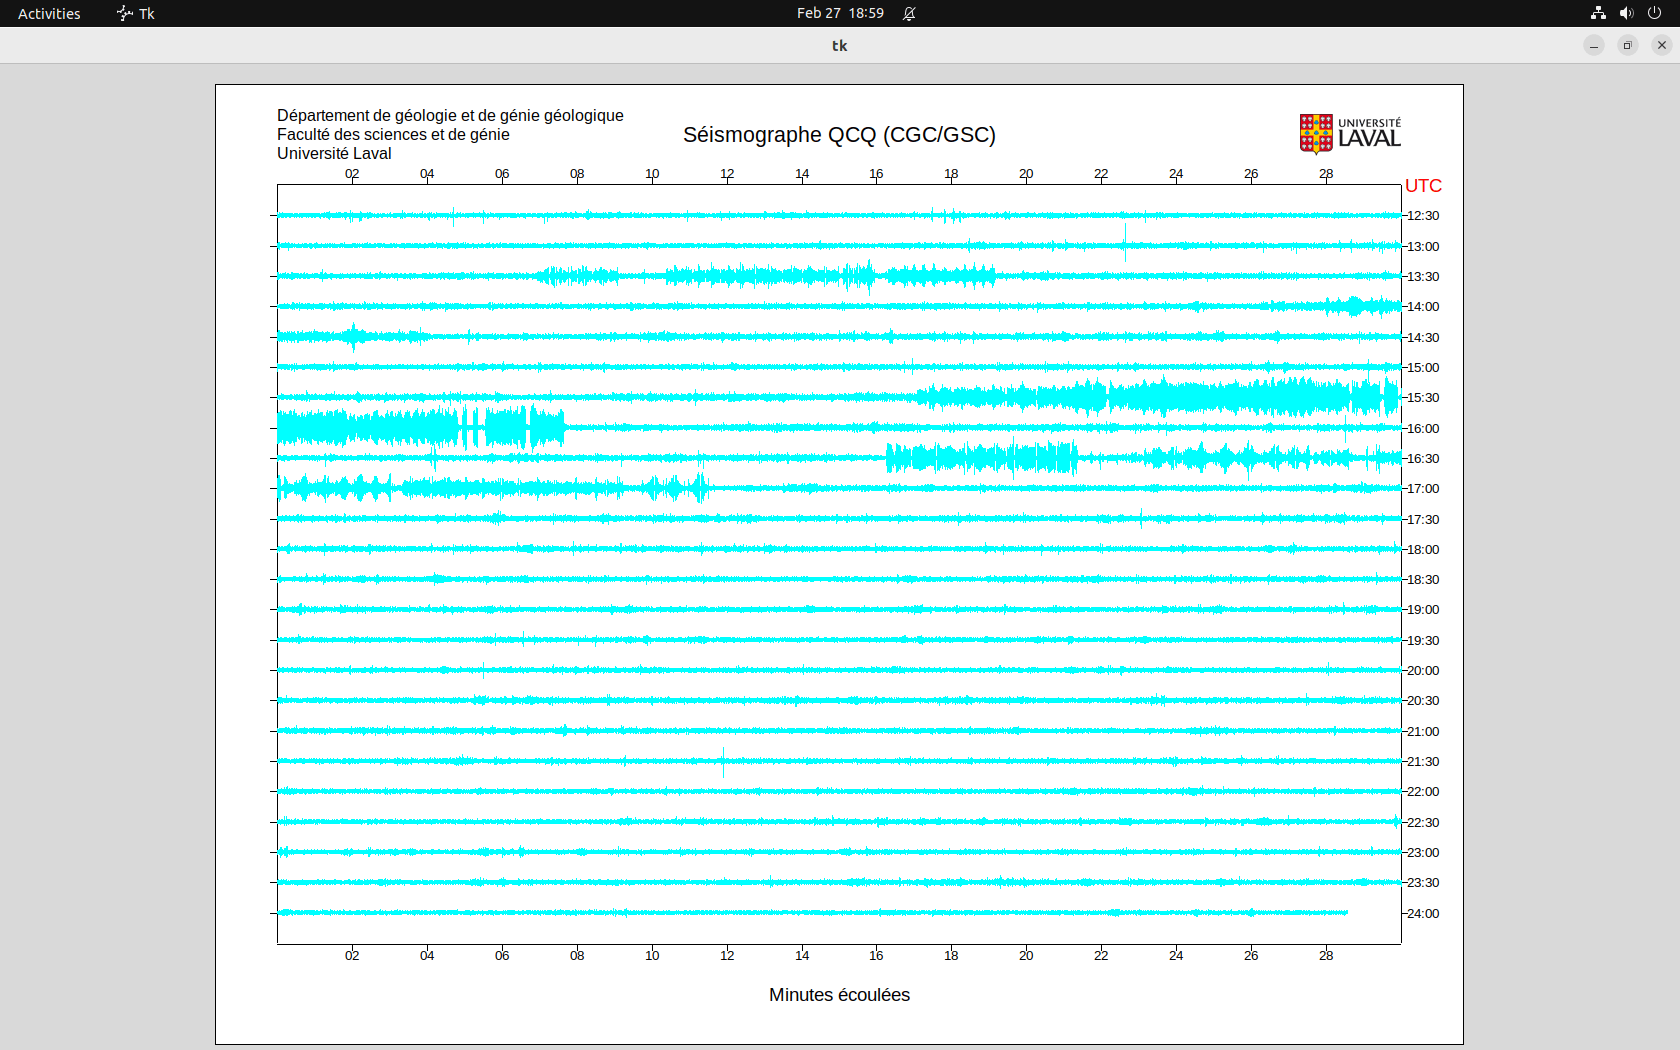Click the 13:30 time label
This screenshot has height=1050, width=1680.
1423,277
